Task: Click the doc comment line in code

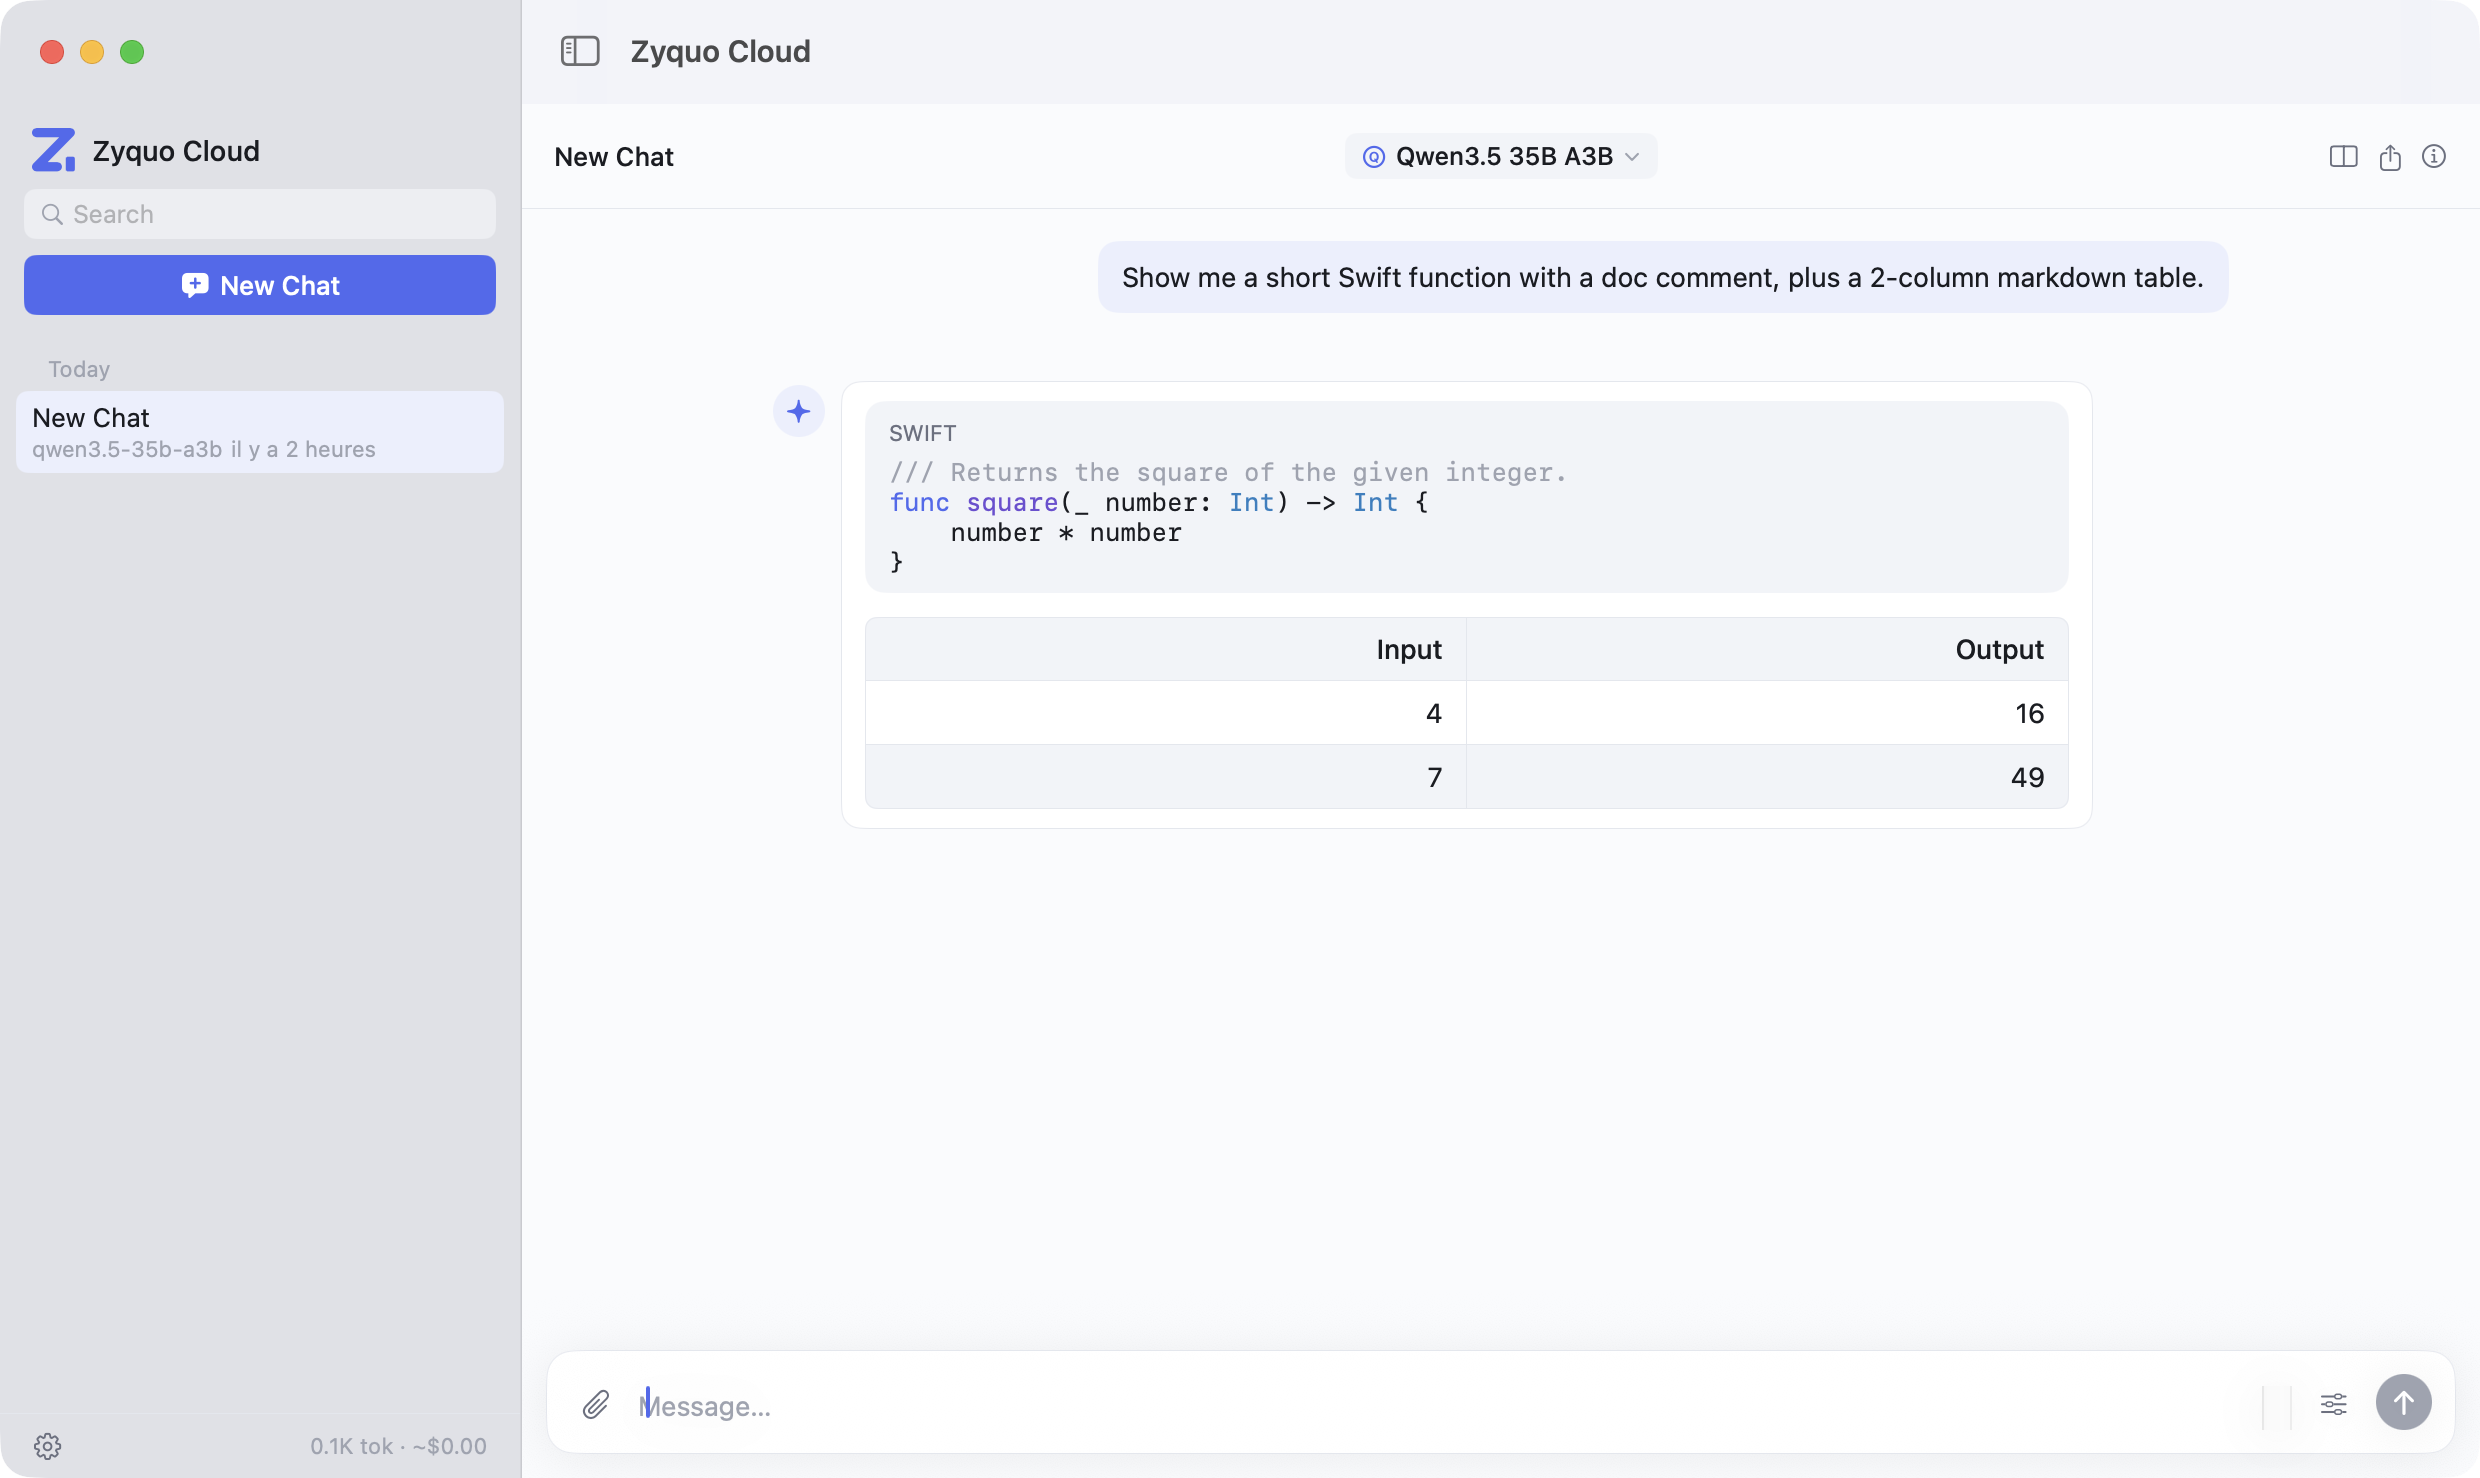Action: pos(1228,472)
